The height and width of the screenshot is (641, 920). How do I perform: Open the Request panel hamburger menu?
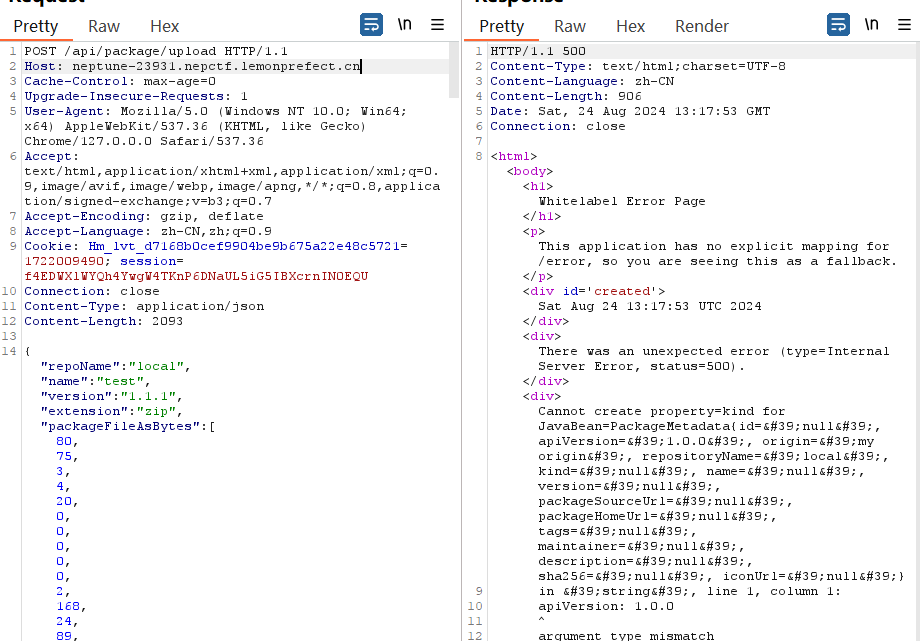(437, 25)
